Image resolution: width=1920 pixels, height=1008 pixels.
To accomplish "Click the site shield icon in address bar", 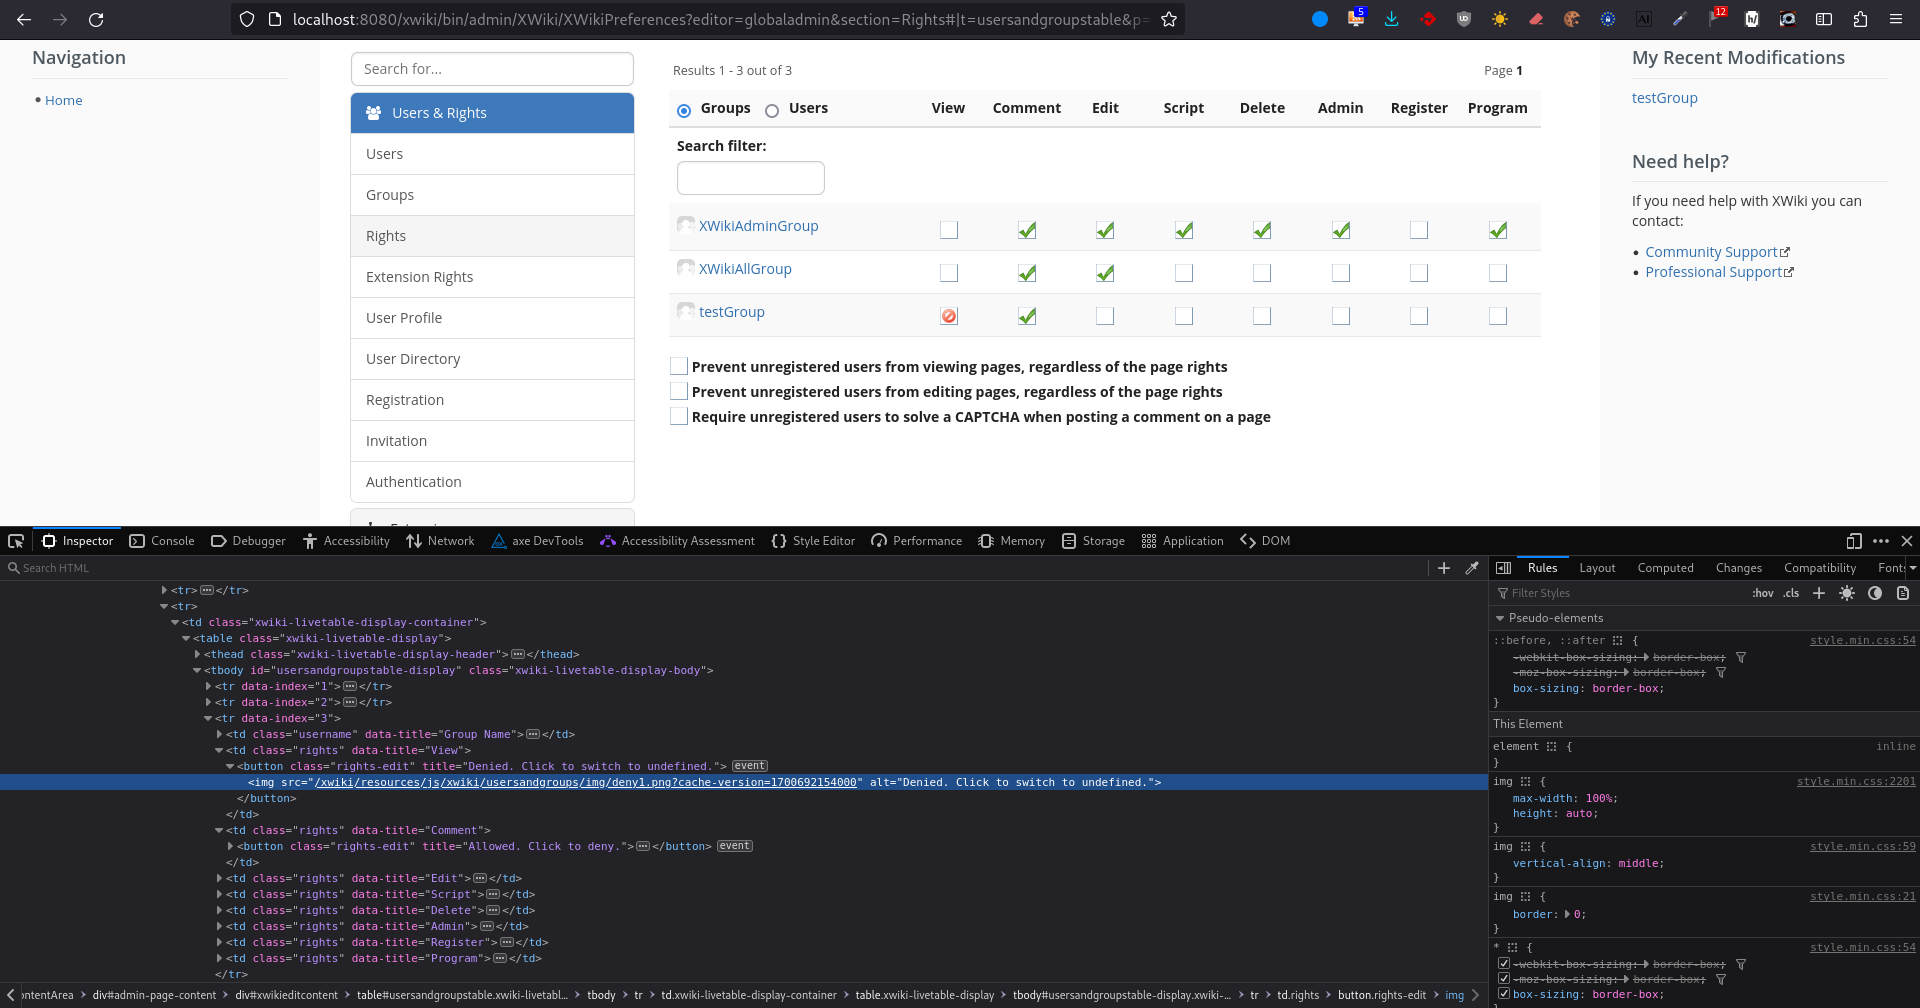I will (247, 19).
